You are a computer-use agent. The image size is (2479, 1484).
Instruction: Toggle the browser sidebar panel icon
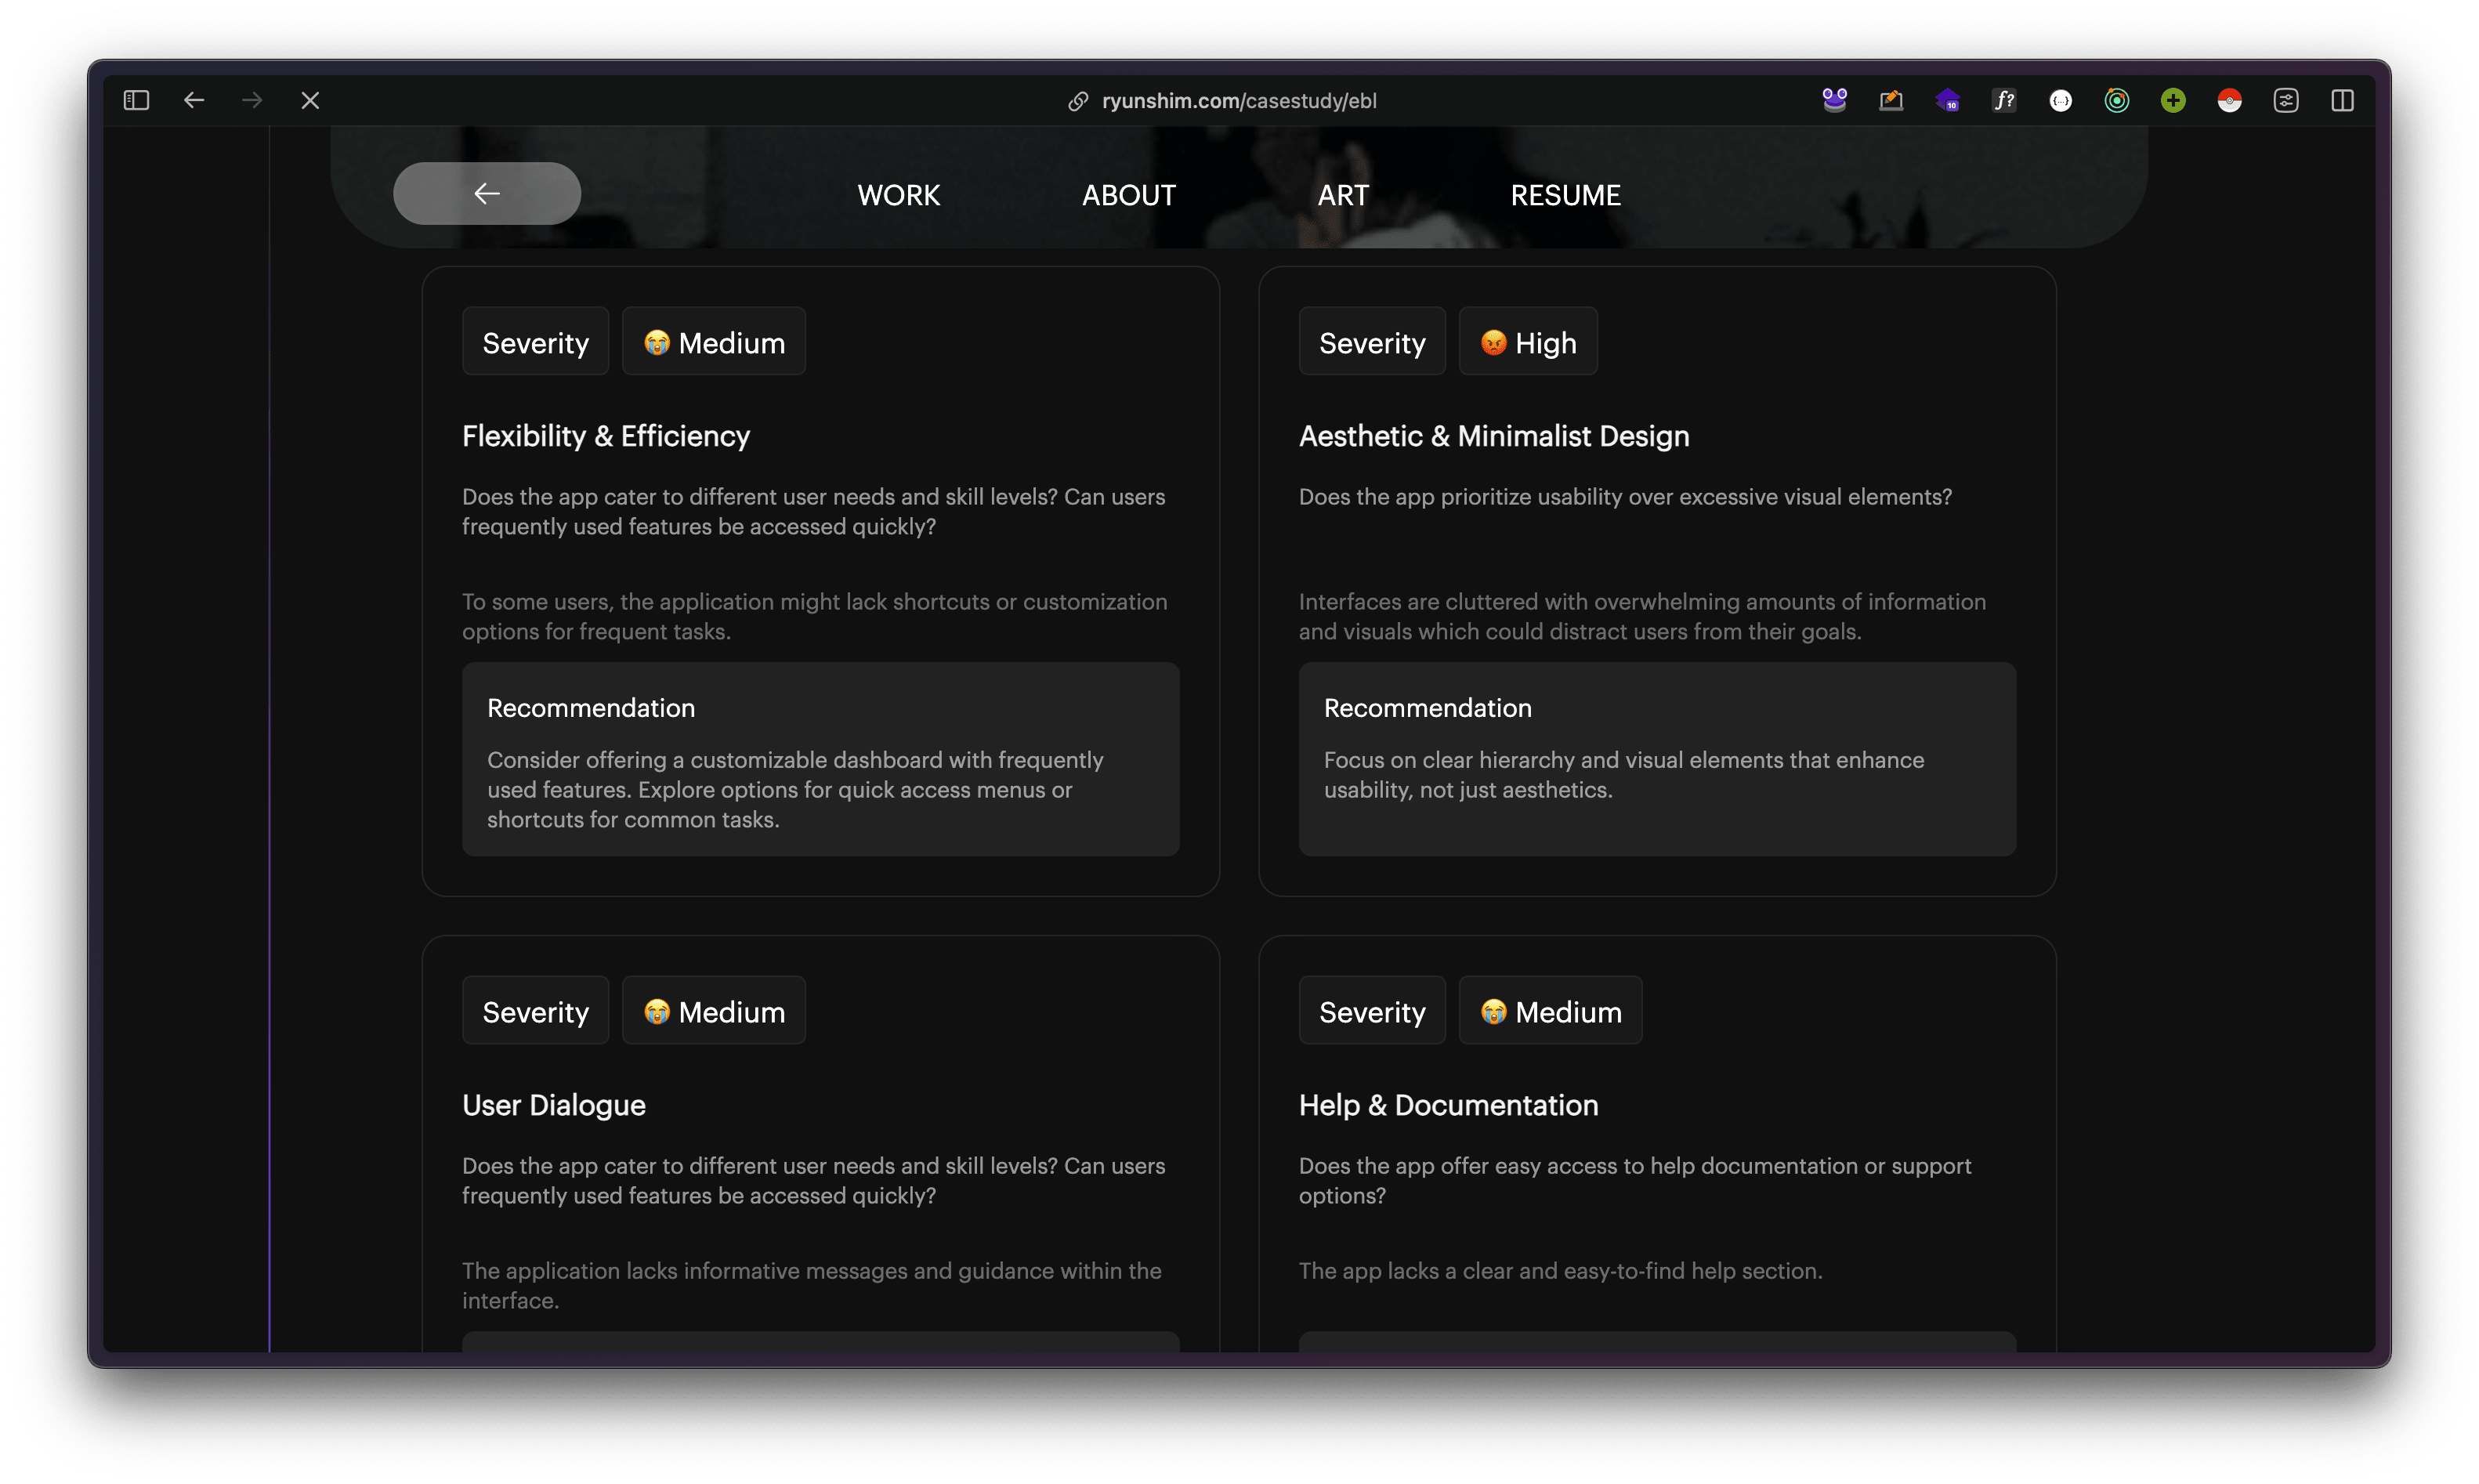(136, 100)
